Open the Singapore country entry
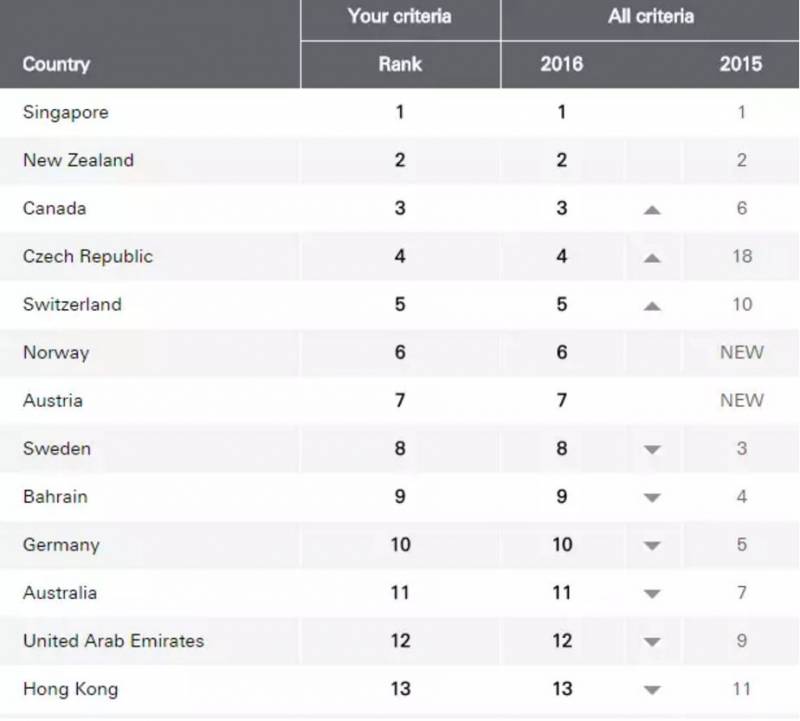The image size is (800, 721). (x=65, y=112)
